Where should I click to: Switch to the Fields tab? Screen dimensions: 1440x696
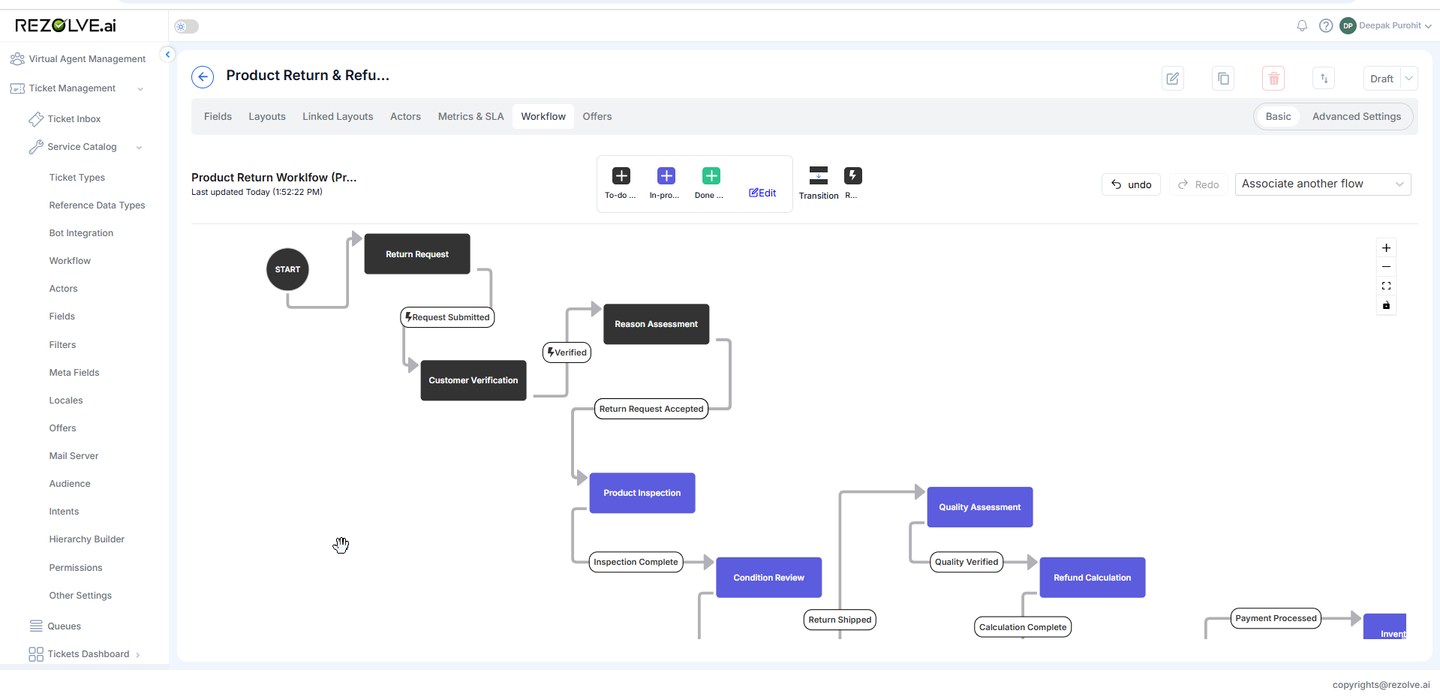tap(218, 117)
